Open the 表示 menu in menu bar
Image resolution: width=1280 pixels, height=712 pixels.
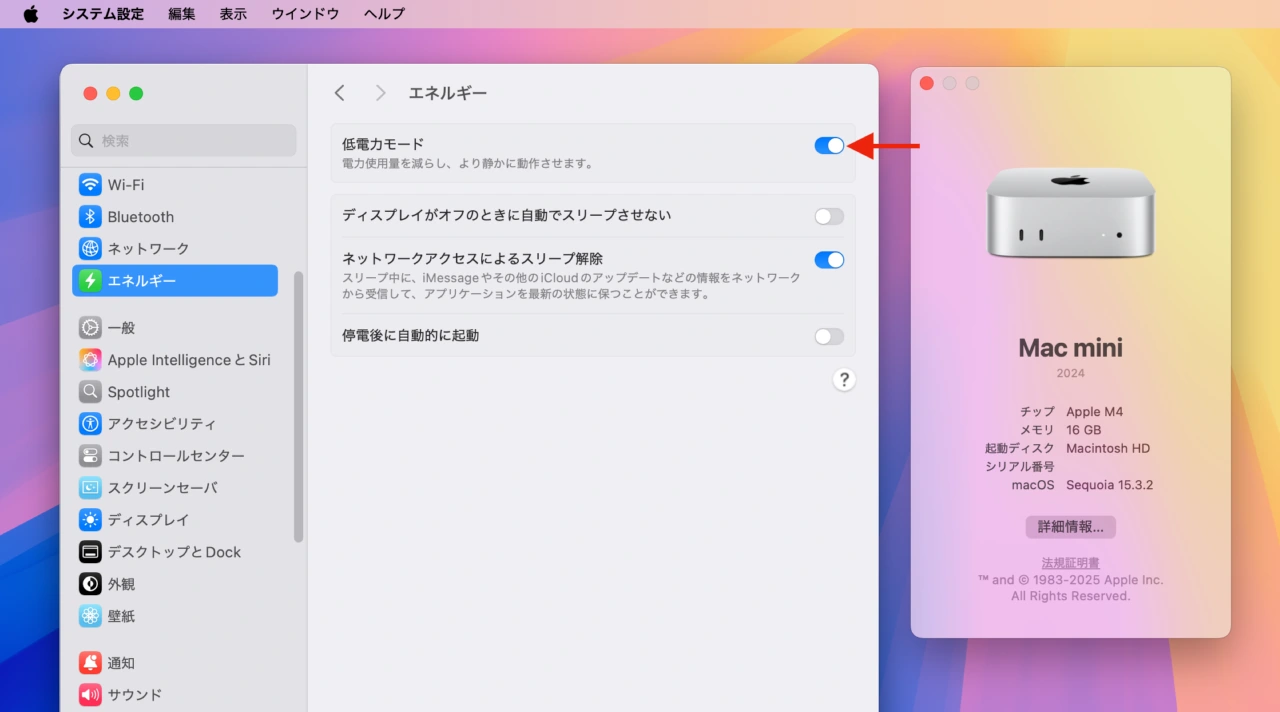click(x=233, y=14)
